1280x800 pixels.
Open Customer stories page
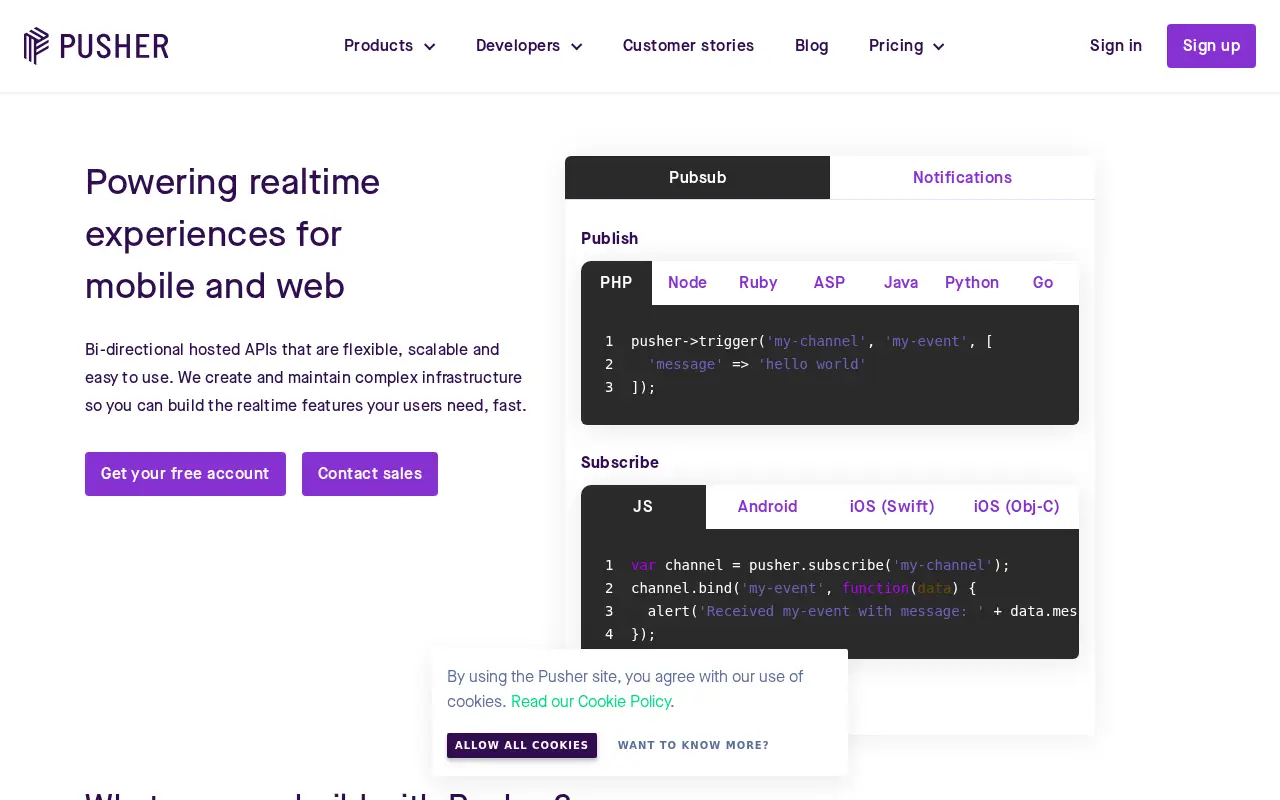pyautogui.click(x=688, y=46)
